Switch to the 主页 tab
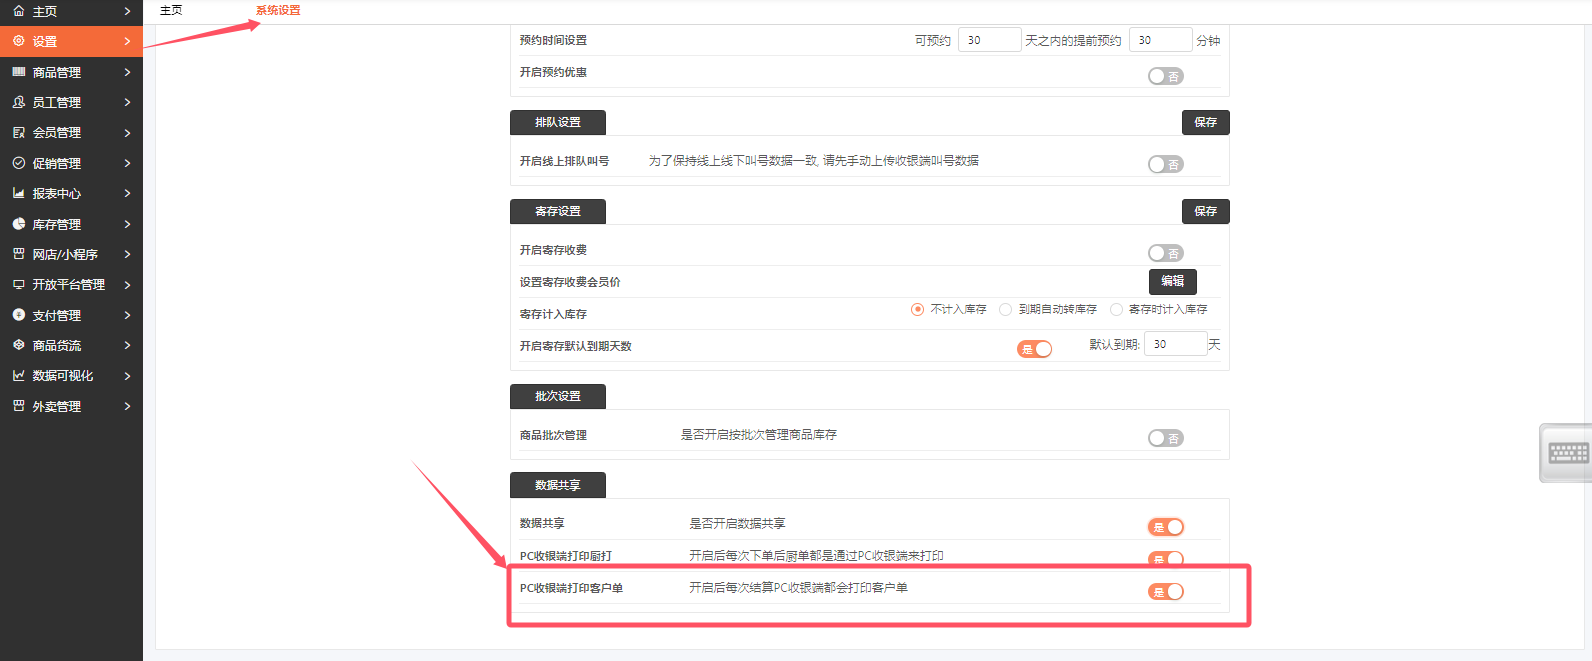This screenshot has width=1592, height=661. pyautogui.click(x=171, y=10)
